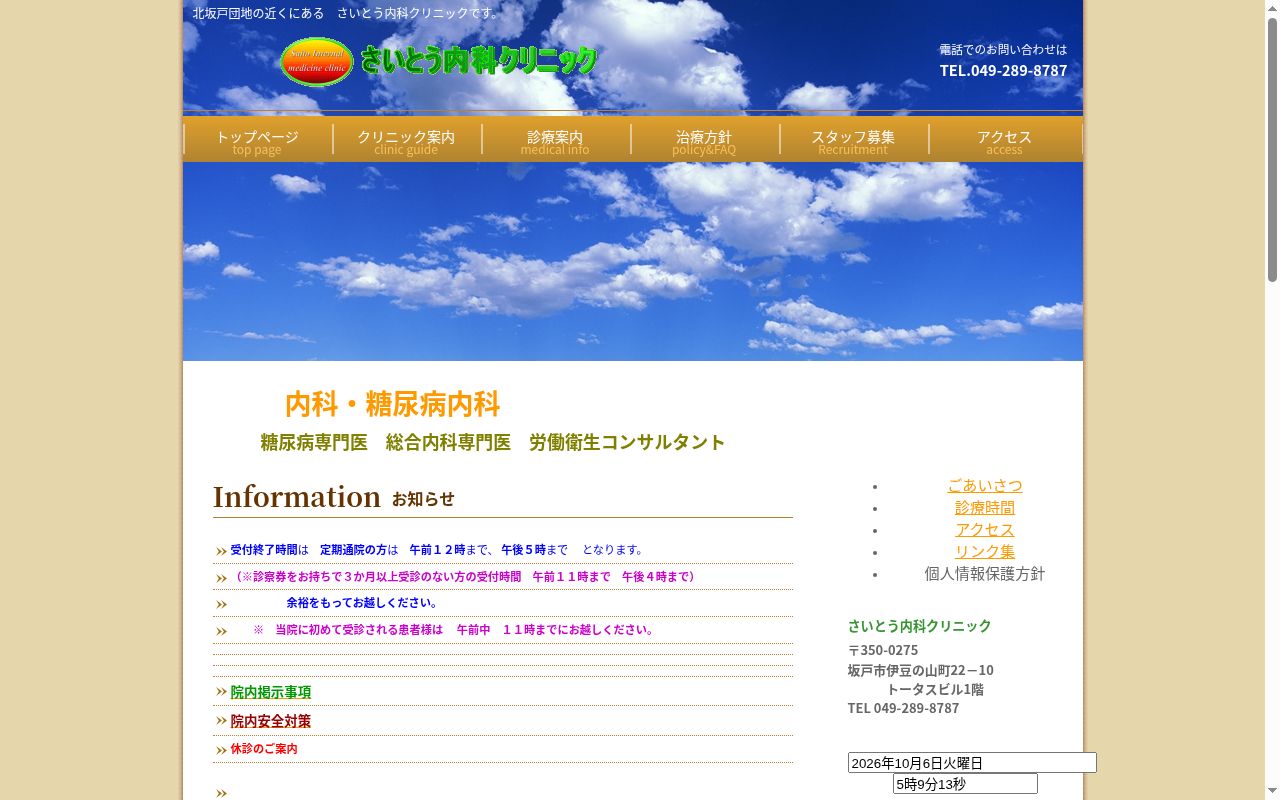Open the 院内掲示事項 notice
This screenshot has width=1280, height=800.
pyautogui.click(x=271, y=692)
